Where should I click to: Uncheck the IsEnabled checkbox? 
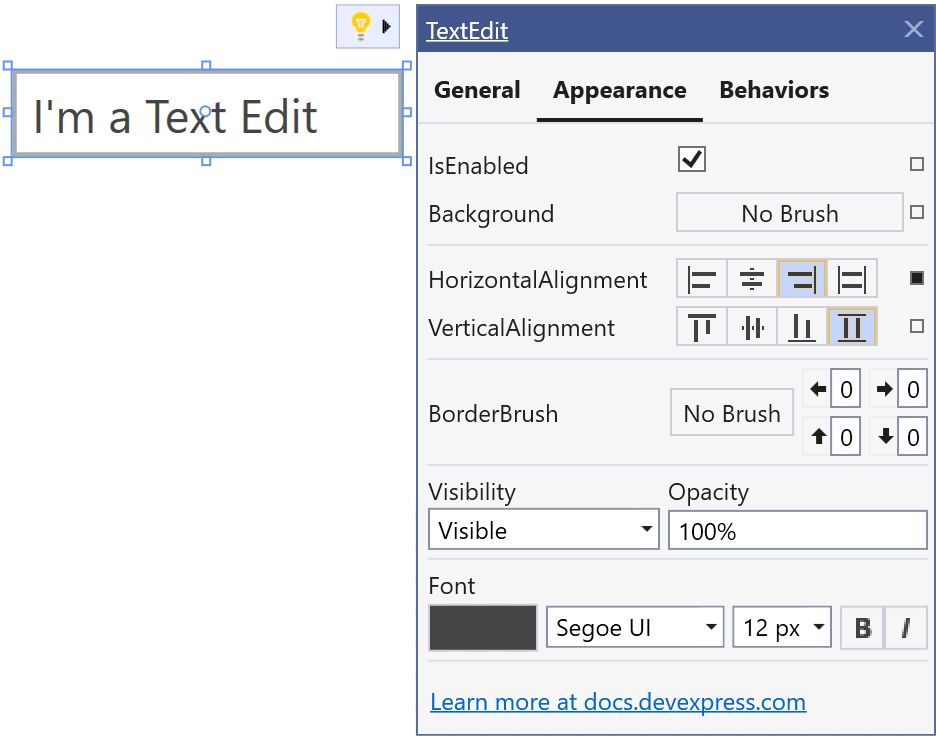[x=691, y=159]
